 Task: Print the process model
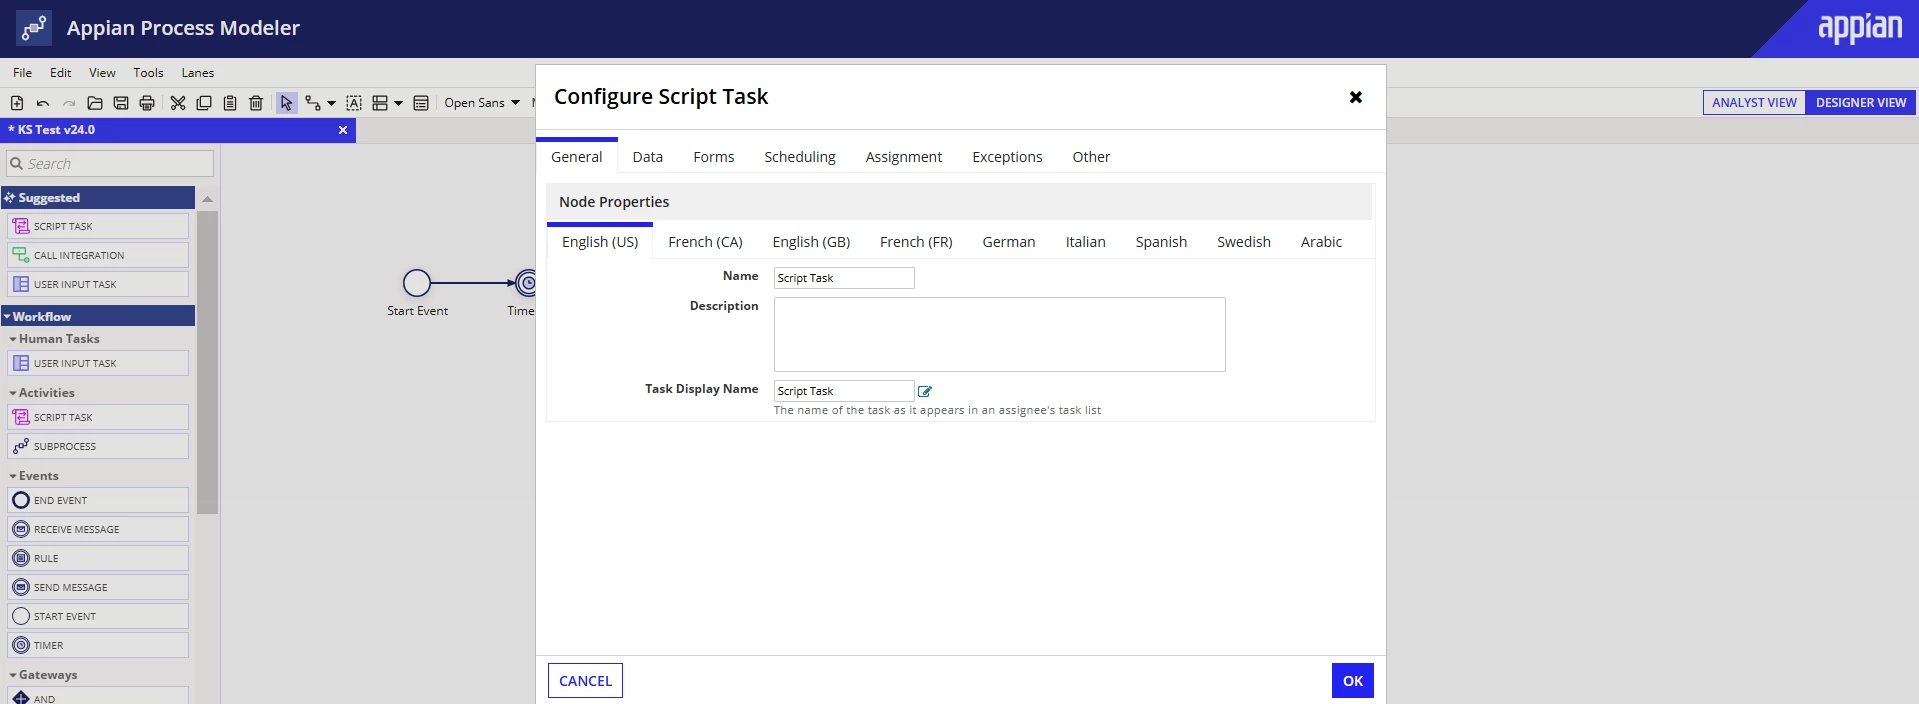click(147, 103)
